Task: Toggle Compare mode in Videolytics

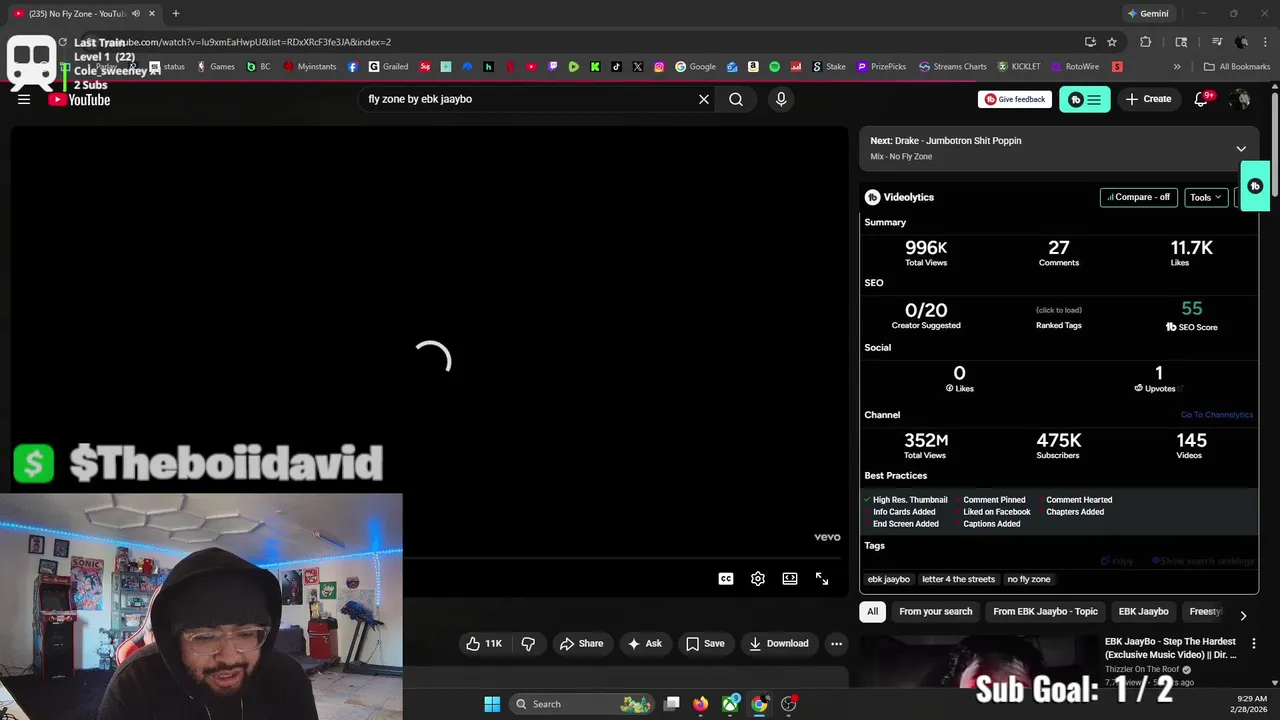Action: [1138, 197]
